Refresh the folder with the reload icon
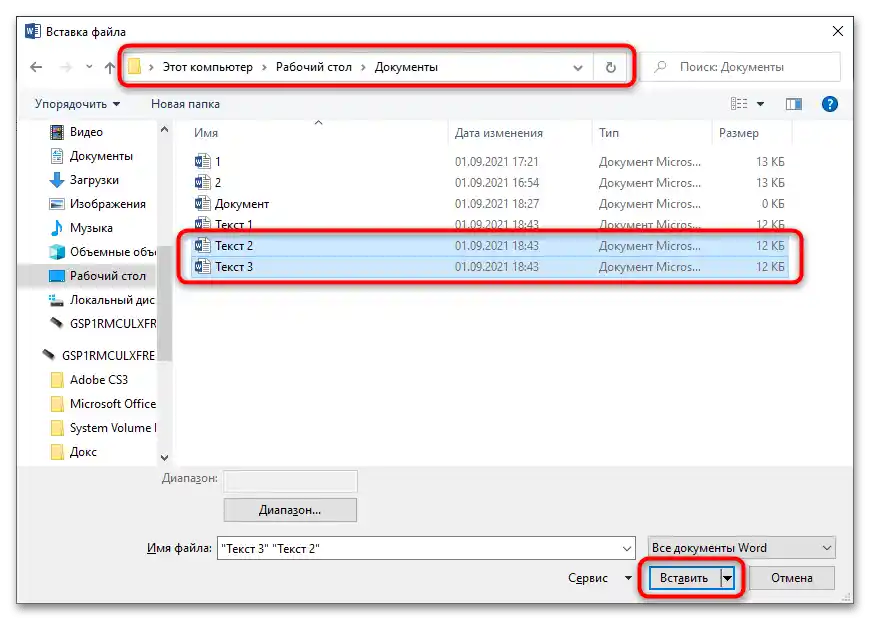 610,68
